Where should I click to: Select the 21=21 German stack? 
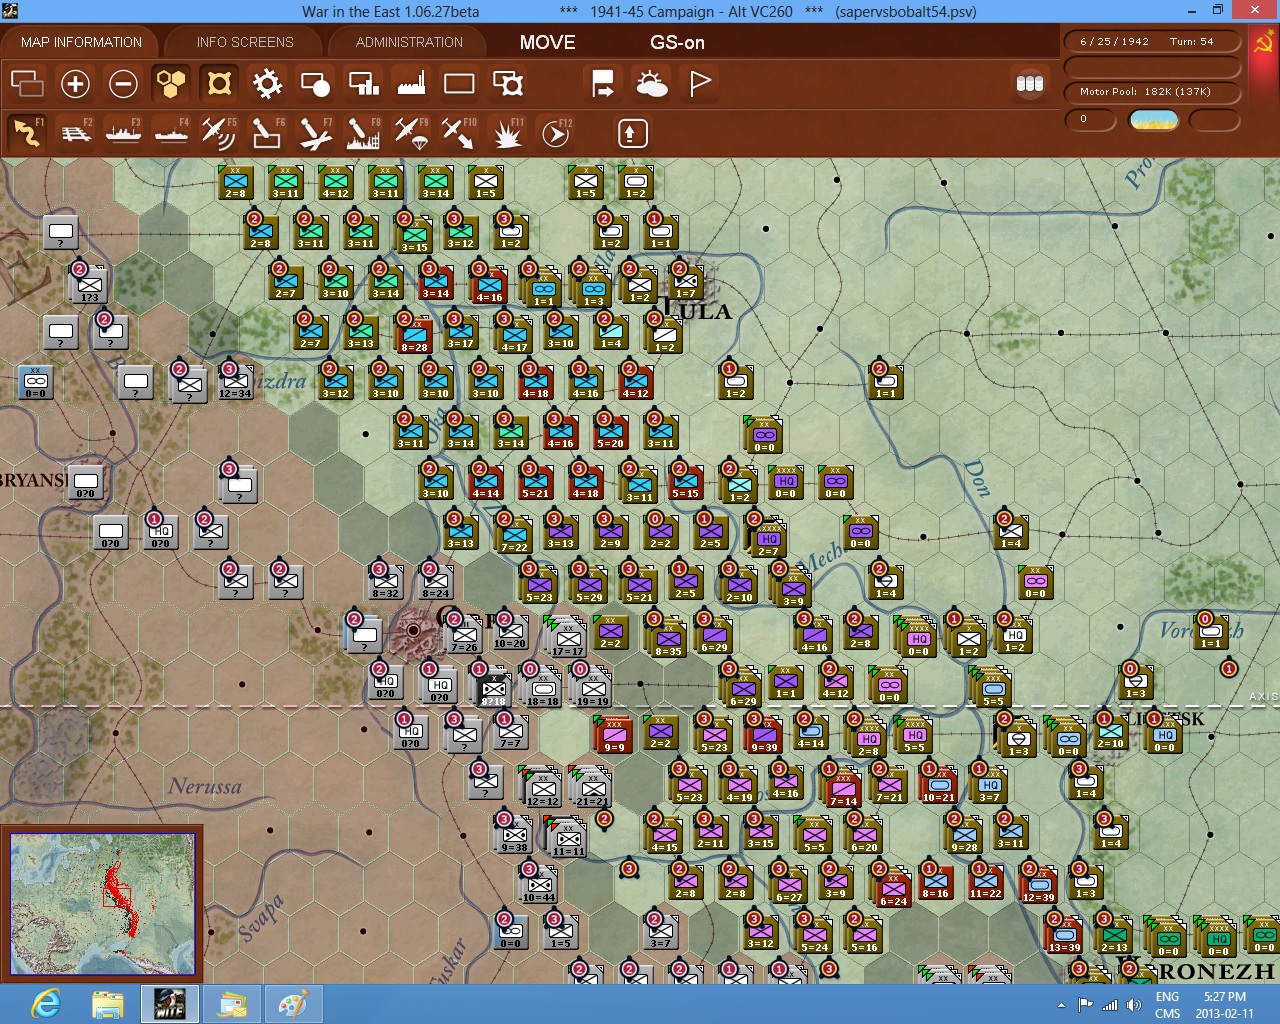click(592, 788)
